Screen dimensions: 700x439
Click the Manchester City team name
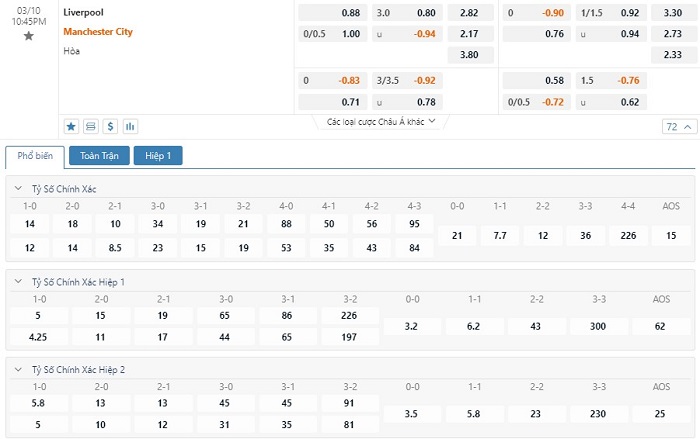point(98,32)
